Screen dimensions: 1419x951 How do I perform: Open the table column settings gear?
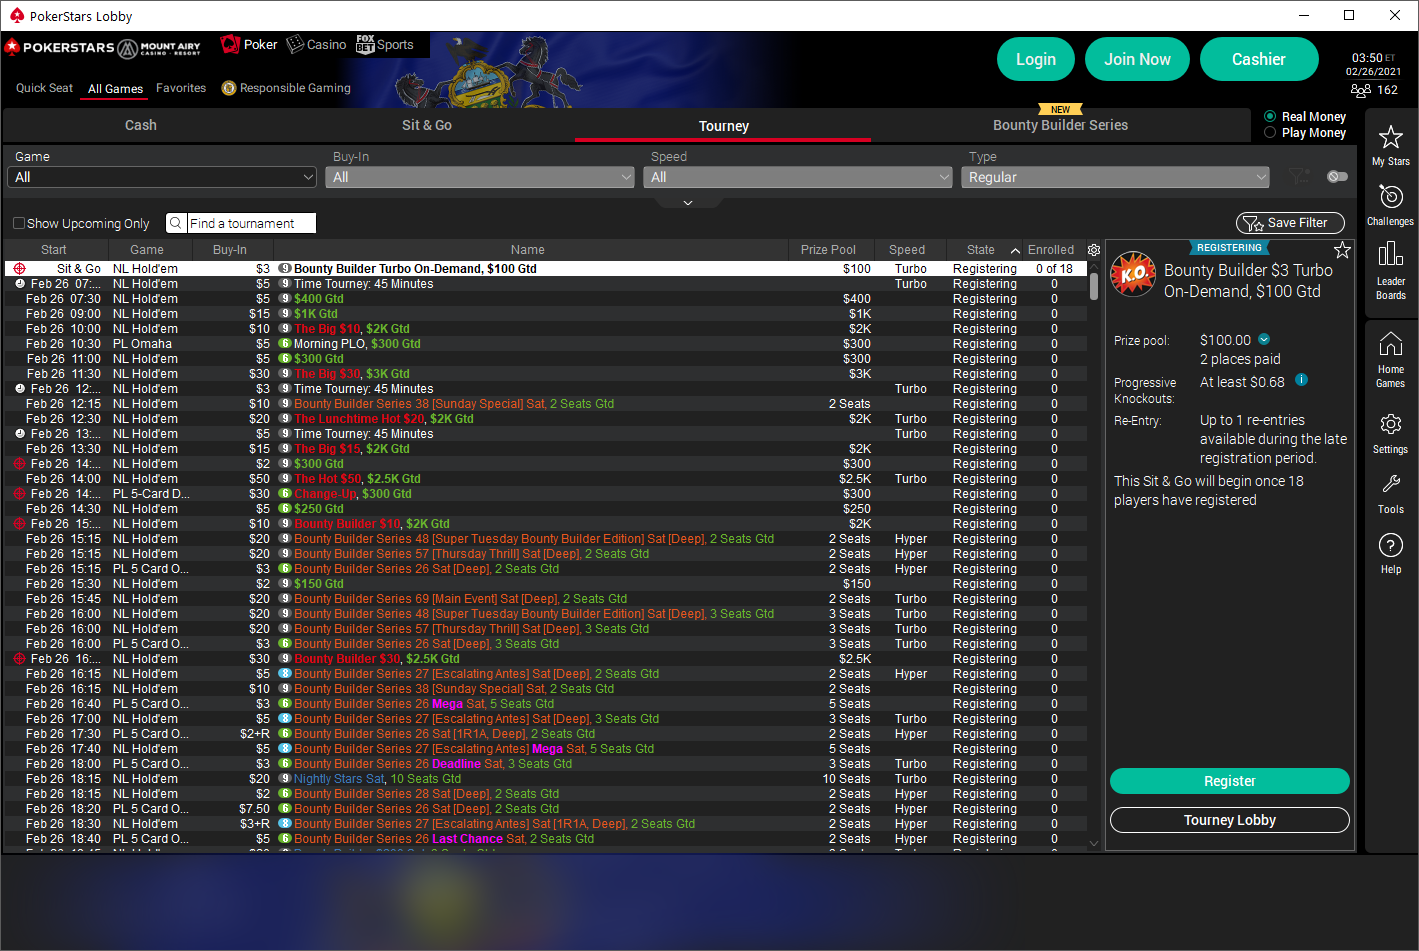pyautogui.click(x=1094, y=250)
